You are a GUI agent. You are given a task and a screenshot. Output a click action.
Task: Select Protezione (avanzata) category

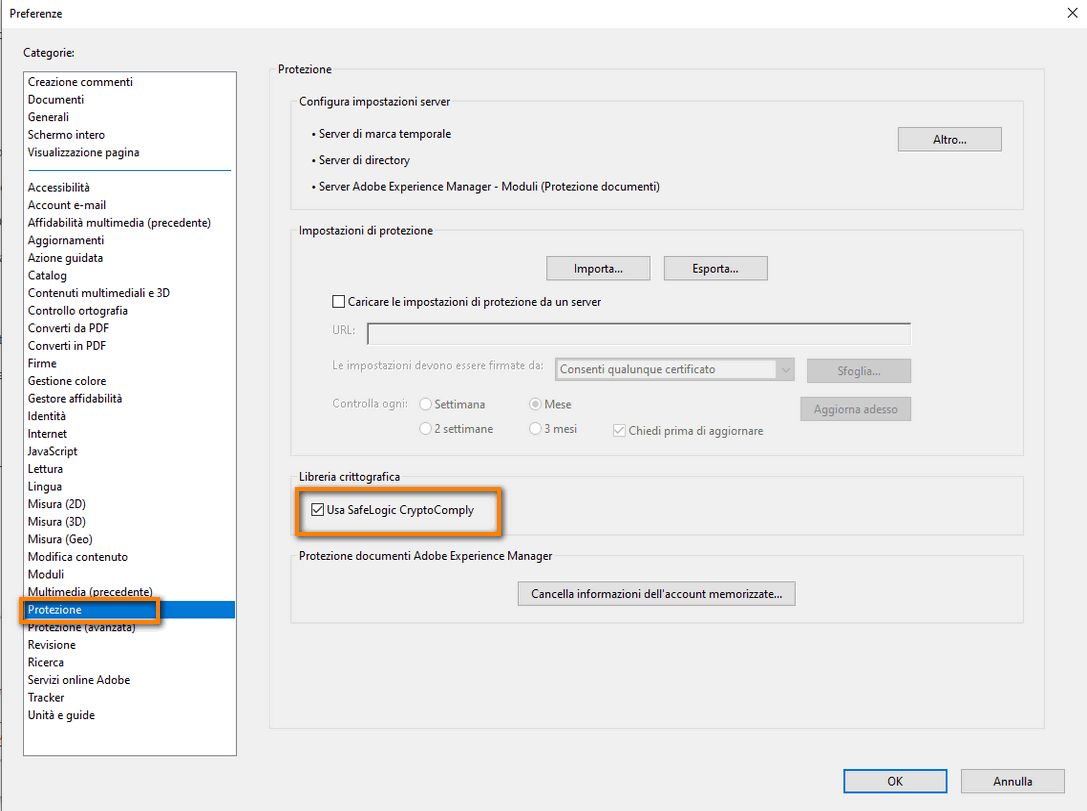(x=81, y=627)
